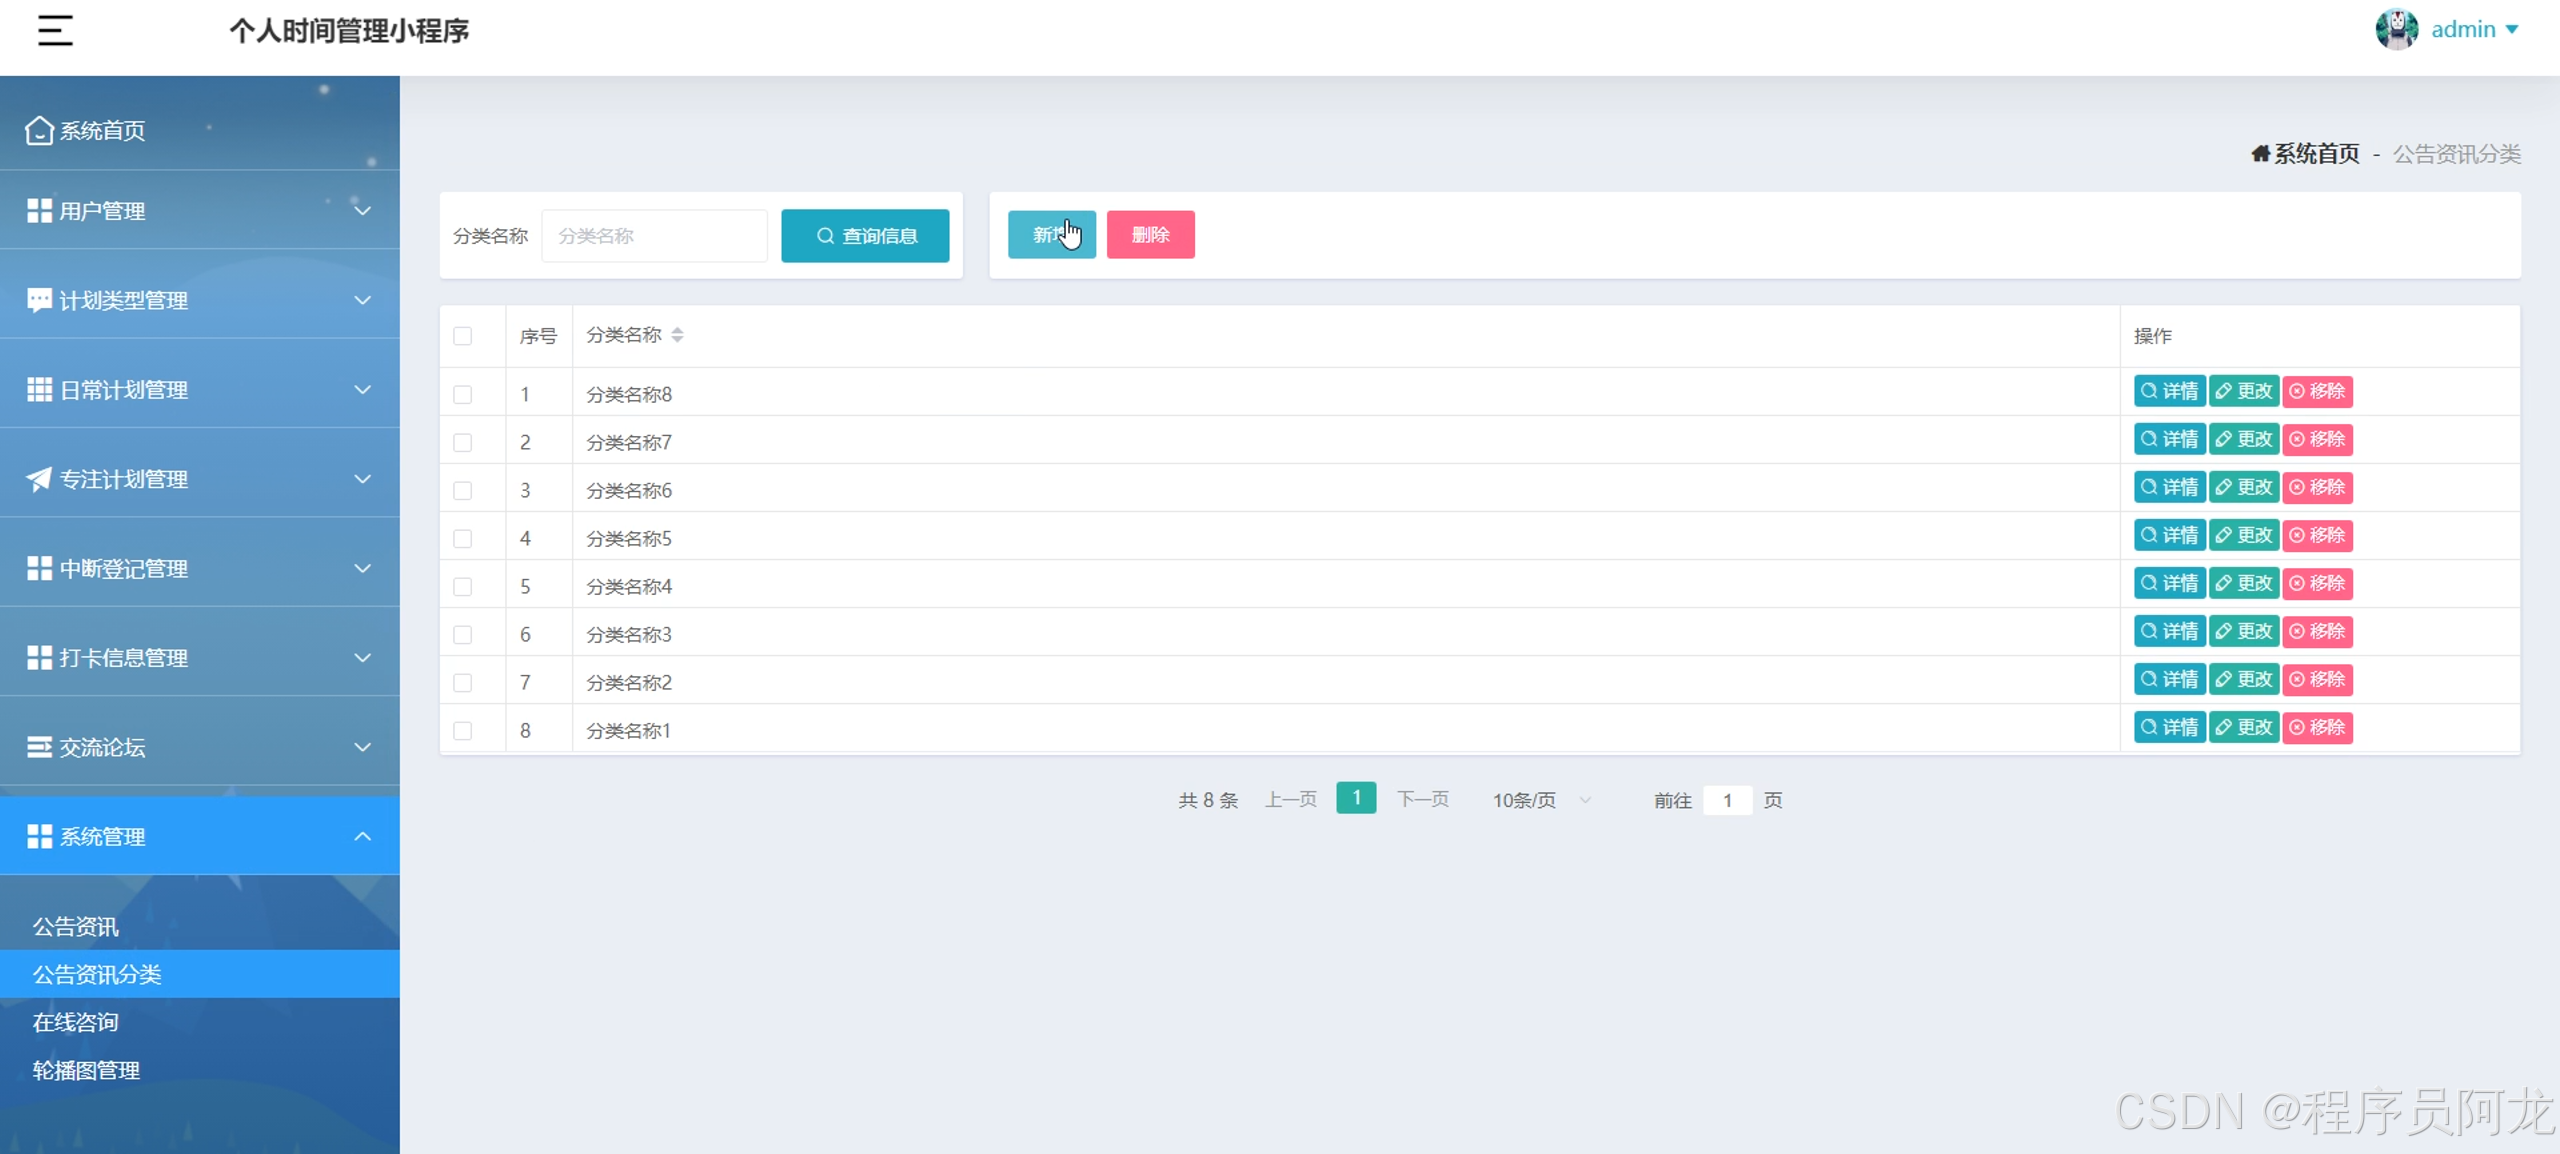Click the 查询信息 search button

865,236
